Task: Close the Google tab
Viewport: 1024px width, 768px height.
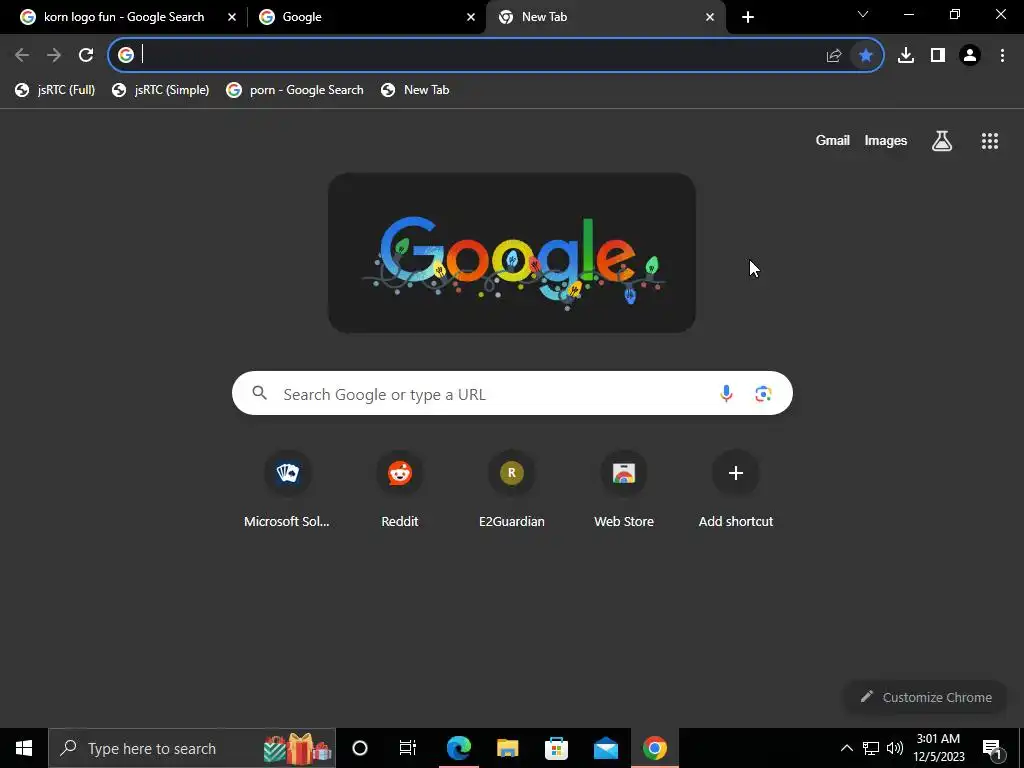Action: (x=471, y=17)
